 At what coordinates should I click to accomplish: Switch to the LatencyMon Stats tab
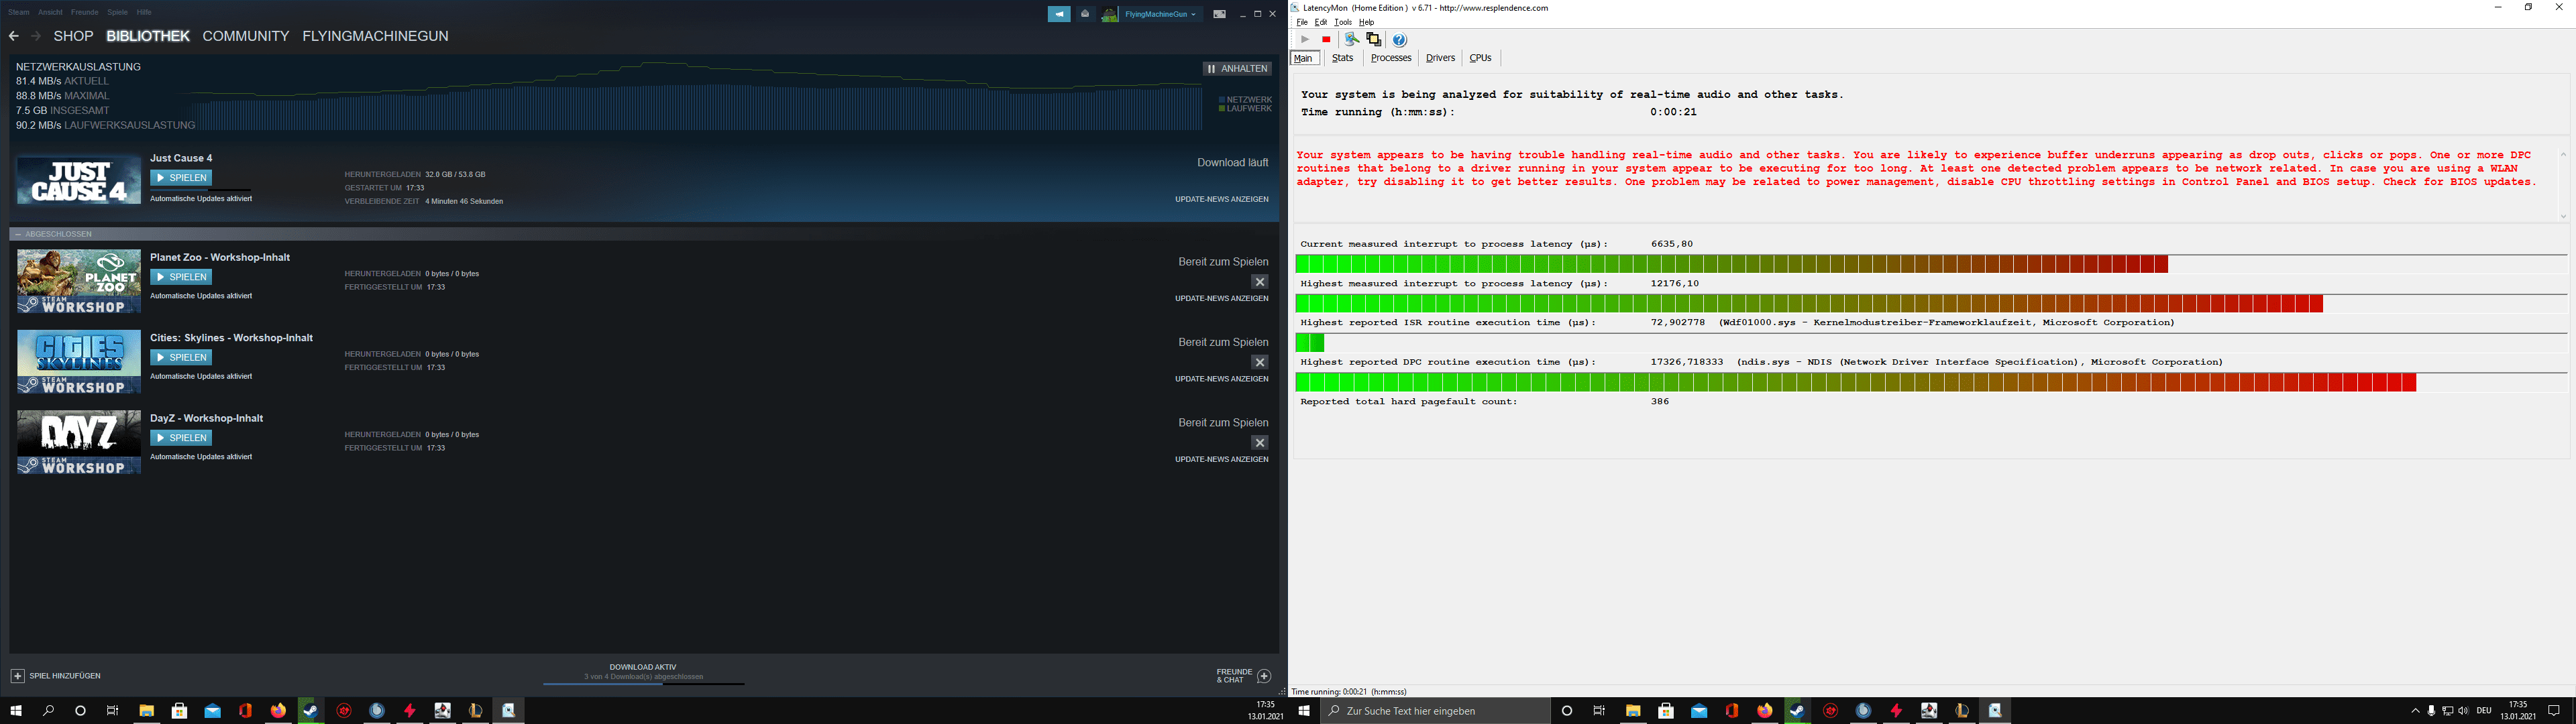[1343, 58]
